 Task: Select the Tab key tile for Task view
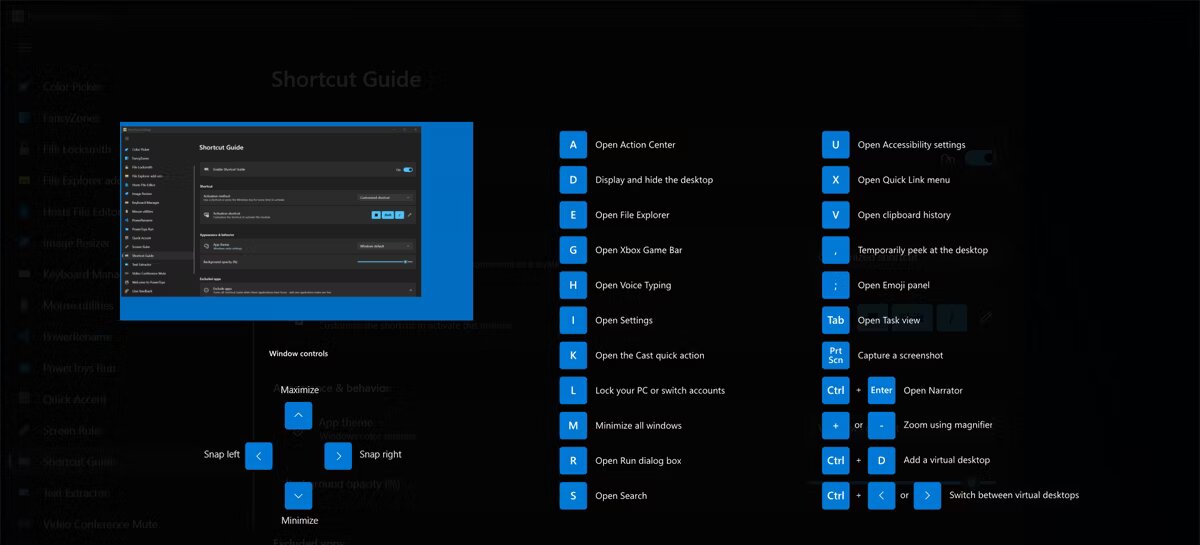click(x=835, y=320)
